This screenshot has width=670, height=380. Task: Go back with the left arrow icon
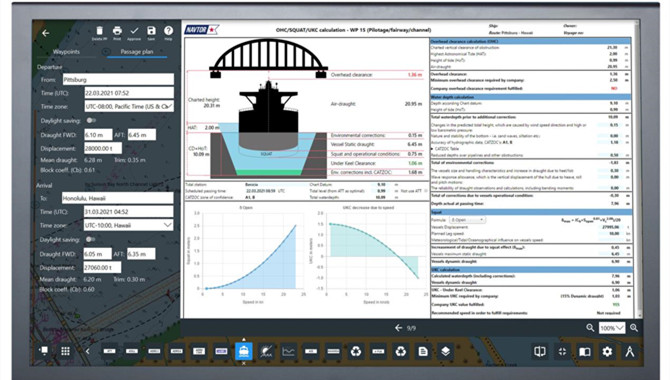[46, 33]
